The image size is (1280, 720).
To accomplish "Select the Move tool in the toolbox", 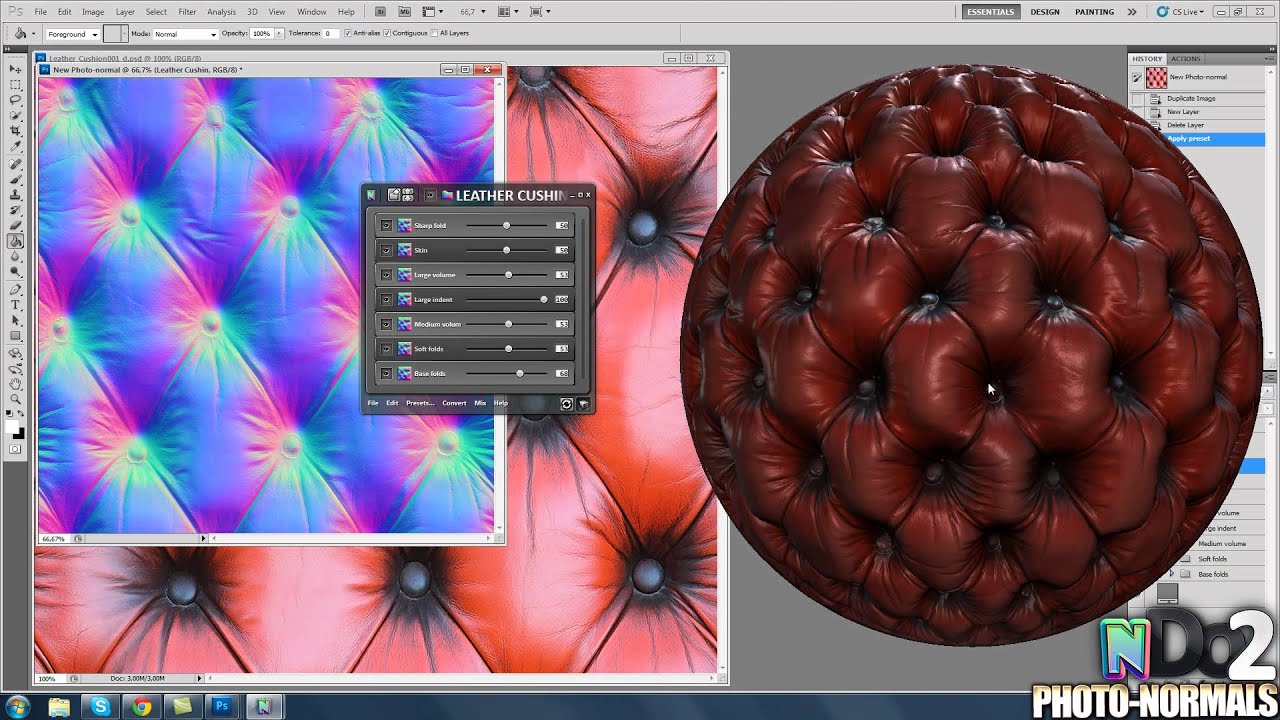I will click(16, 69).
